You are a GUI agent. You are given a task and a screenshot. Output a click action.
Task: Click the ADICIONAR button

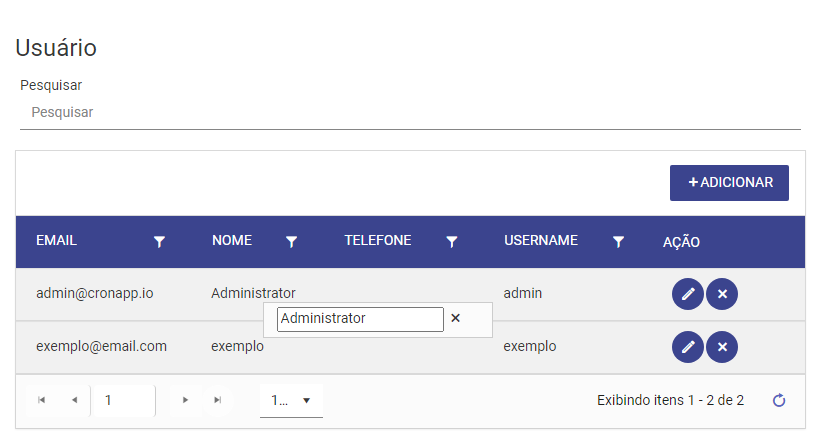(729, 183)
